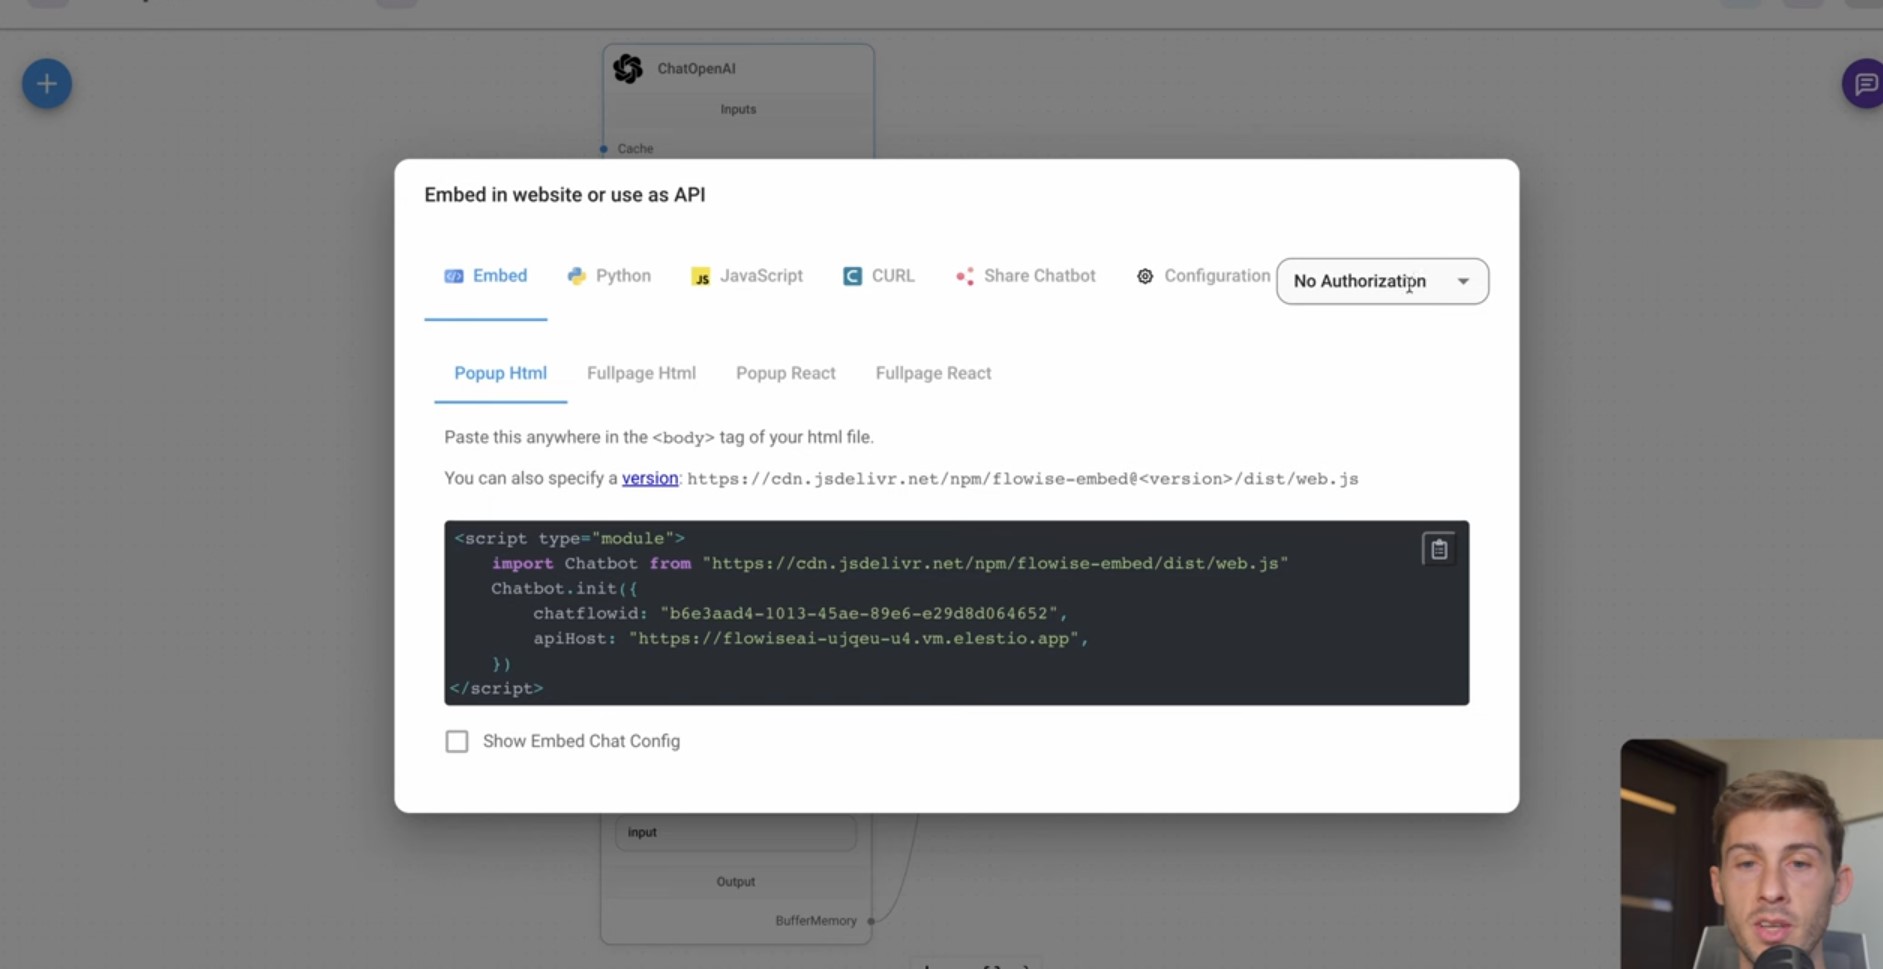Follow the version hyperlink
Viewport: 1883px width, 969px height.
pyautogui.click(x=650, y=478)
